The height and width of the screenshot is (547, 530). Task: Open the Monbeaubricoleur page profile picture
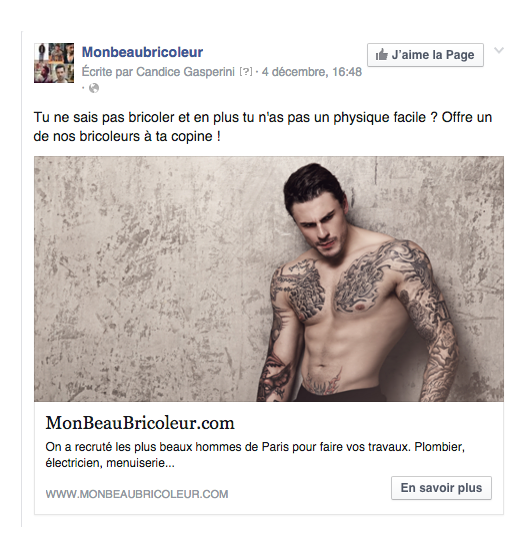[54, 63]
